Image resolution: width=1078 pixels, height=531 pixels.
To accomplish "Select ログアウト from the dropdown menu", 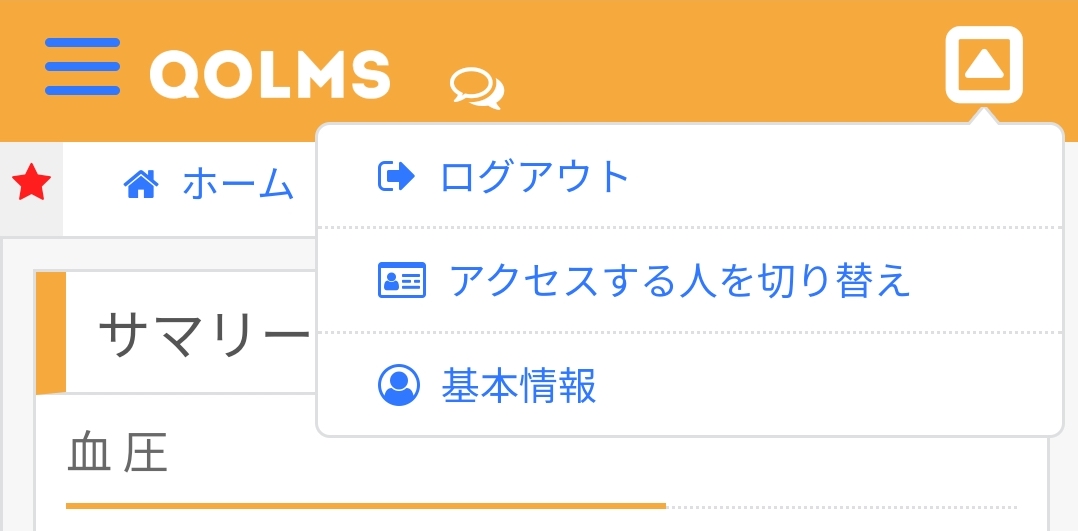I will pyautogui.click(x=534, y=177).
